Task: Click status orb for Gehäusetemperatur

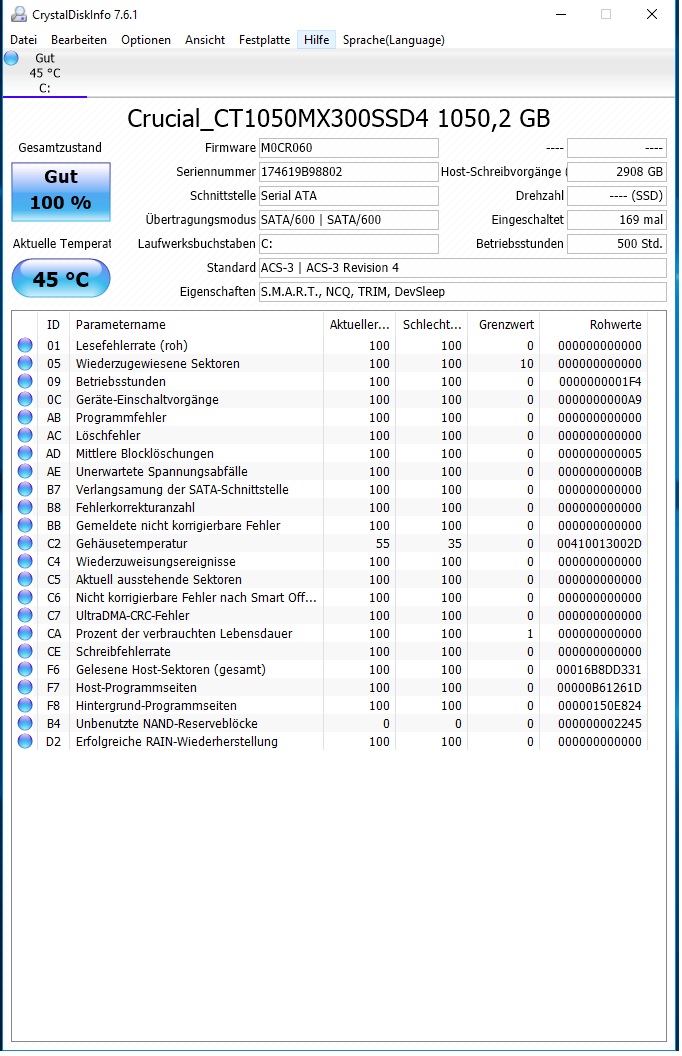Action: tap(25, 543)
